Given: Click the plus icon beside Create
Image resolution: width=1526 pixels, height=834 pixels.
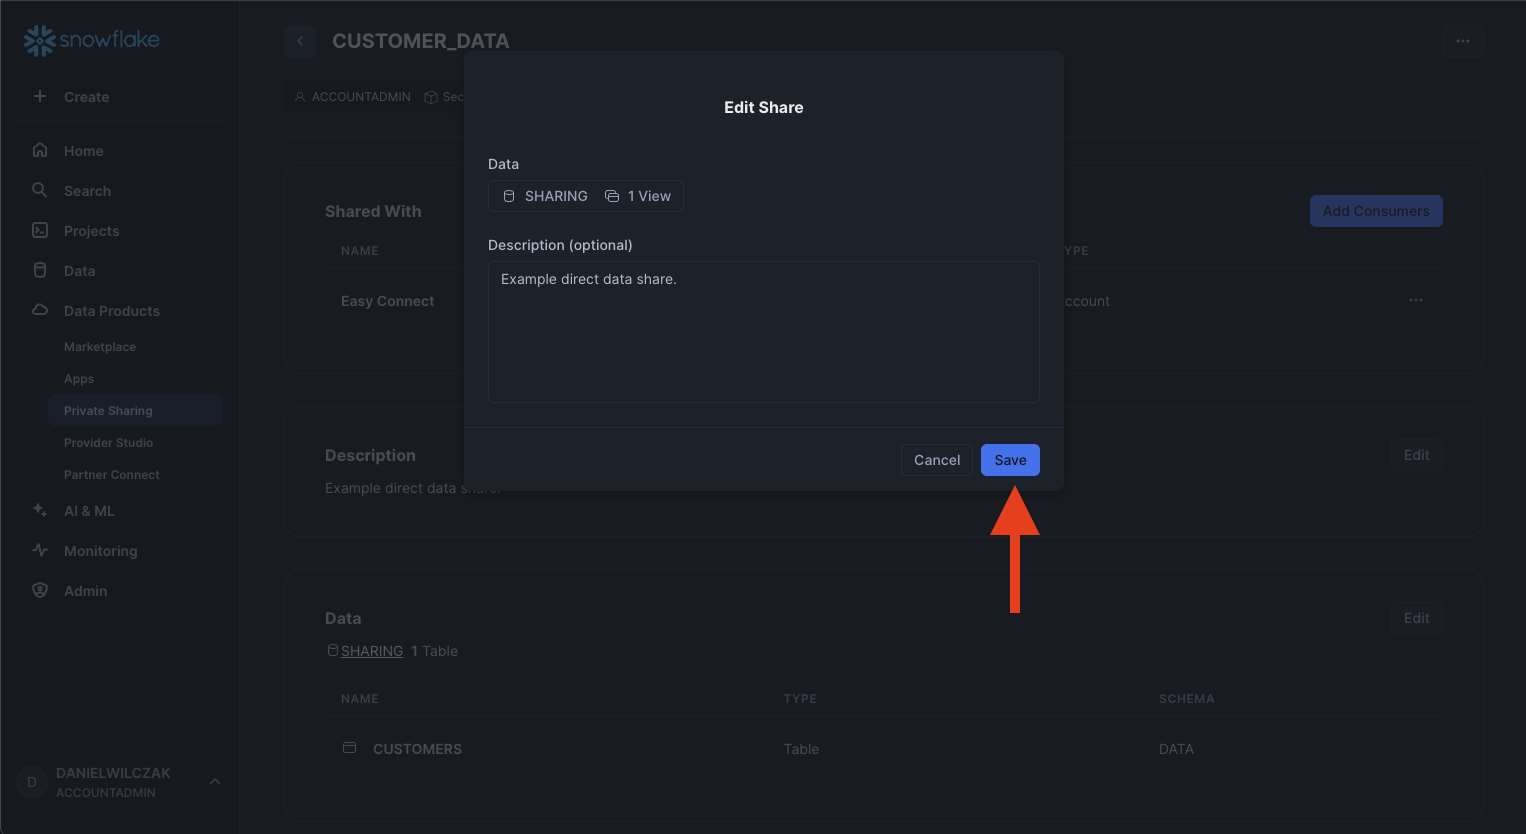Looking at the screenshot, I should 40,96.
